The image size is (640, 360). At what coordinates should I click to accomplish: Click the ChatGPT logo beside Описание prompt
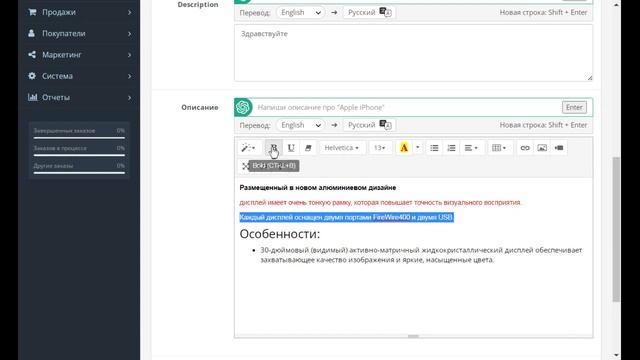click(x=243, y=107)
